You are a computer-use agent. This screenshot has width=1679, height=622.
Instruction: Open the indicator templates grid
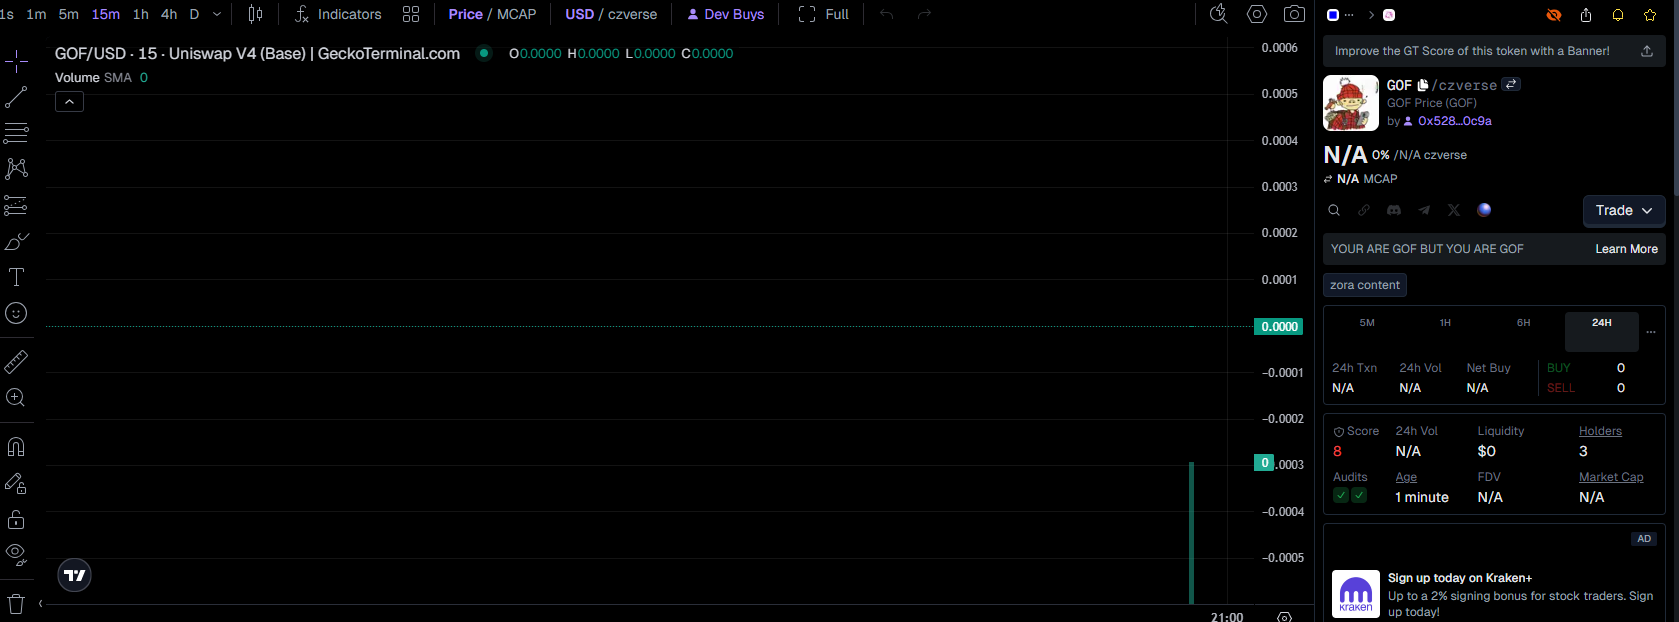click(411, 14)
